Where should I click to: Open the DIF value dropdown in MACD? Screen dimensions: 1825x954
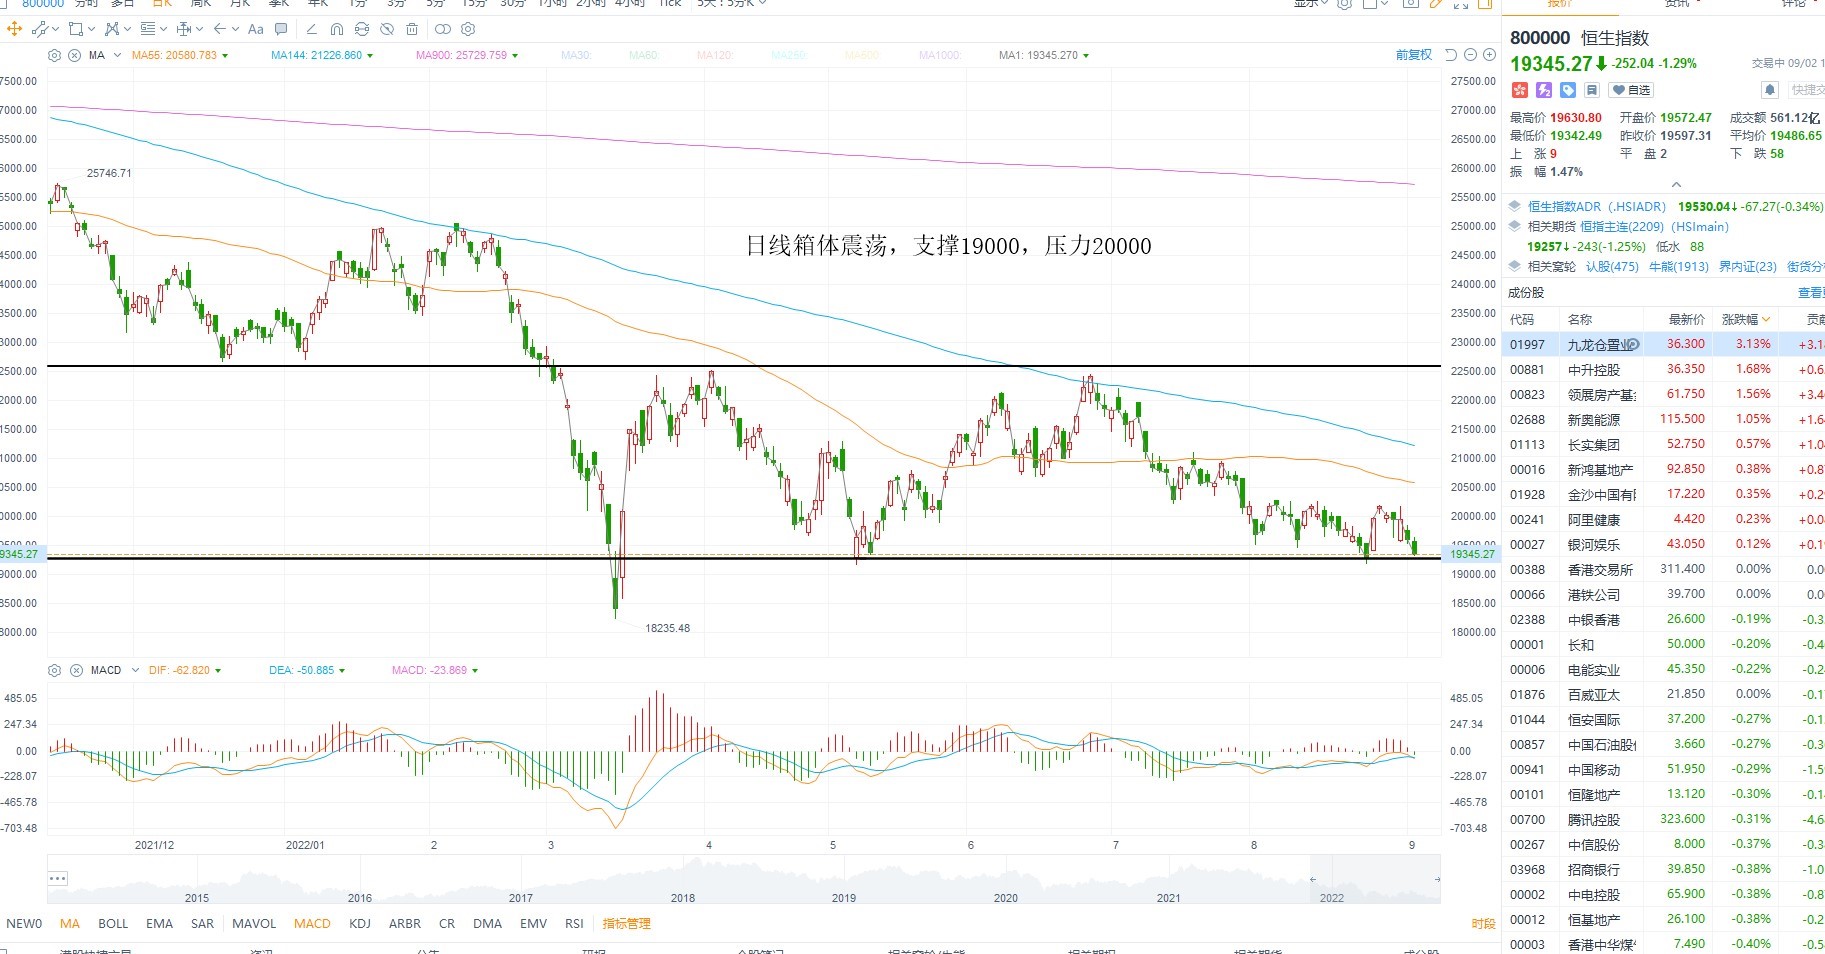pos(218,671)
